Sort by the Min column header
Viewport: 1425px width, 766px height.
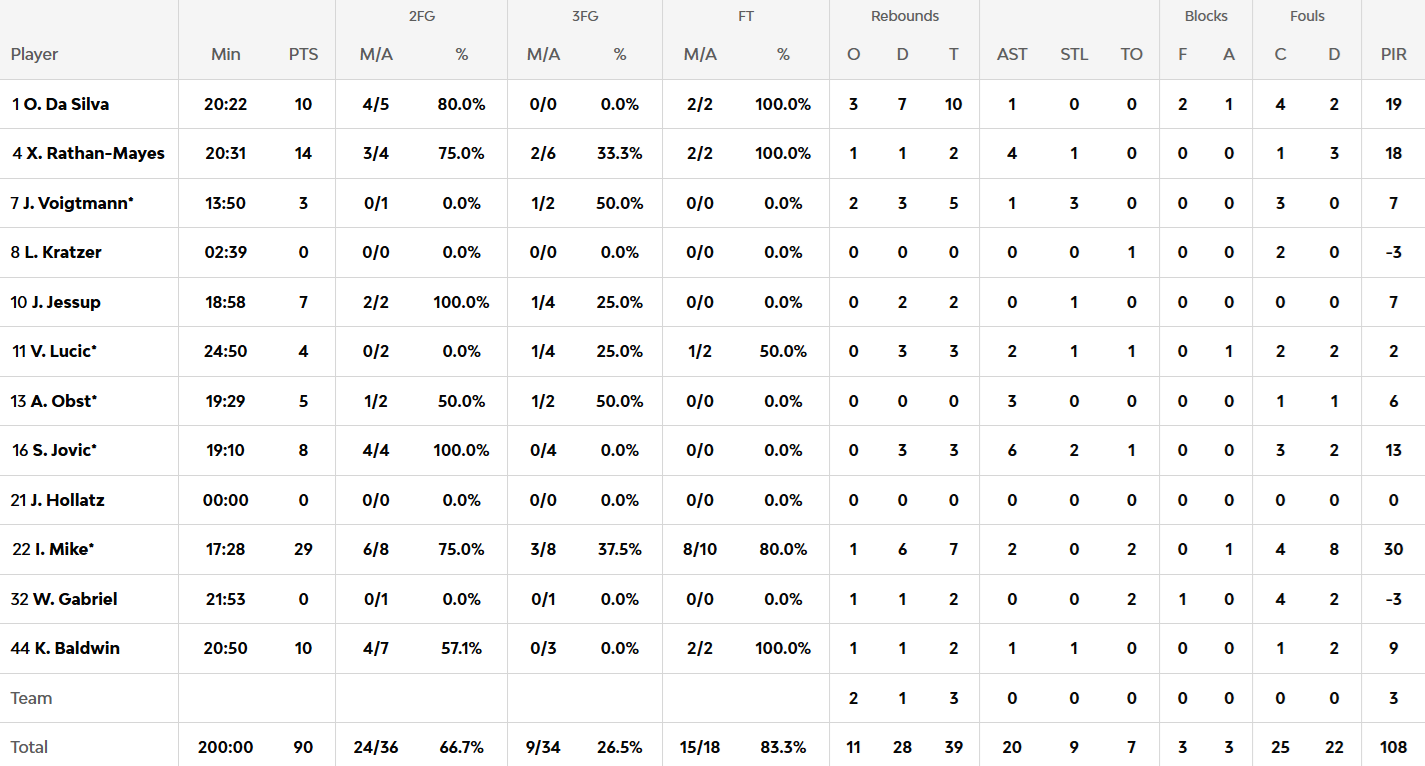pyautogui.click(x=226, y=54)
